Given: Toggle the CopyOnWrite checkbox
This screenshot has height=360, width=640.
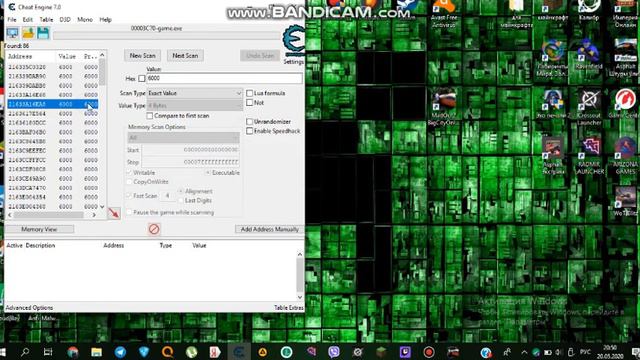Looking at the screenshot, I should [129, 182].
